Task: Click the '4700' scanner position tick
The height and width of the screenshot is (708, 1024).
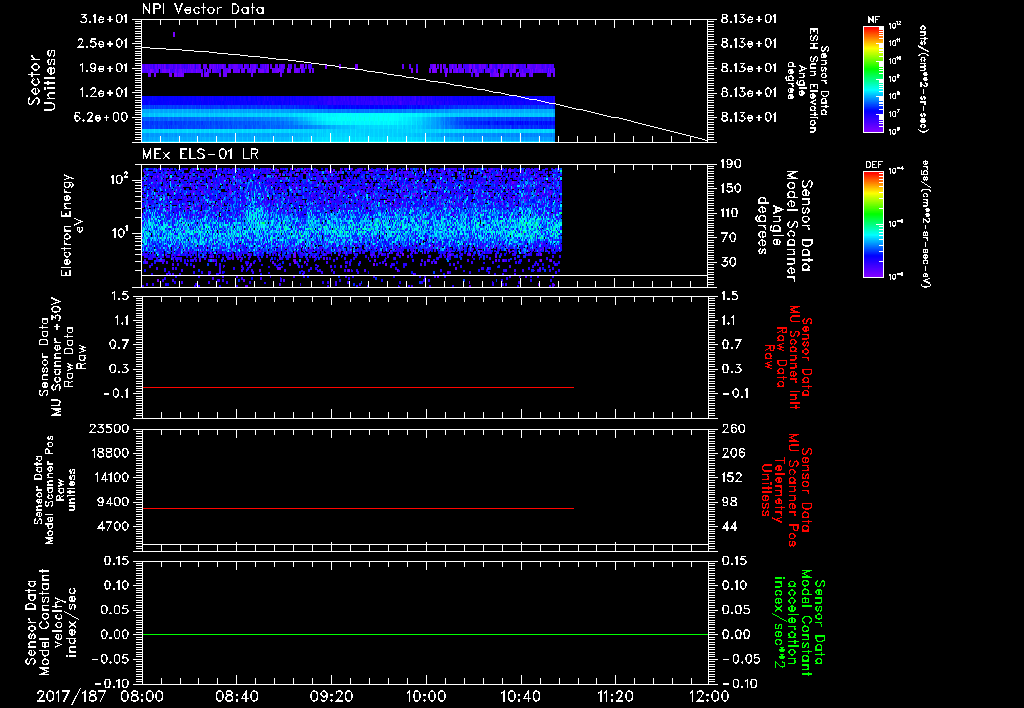Action: pos(112,526)
